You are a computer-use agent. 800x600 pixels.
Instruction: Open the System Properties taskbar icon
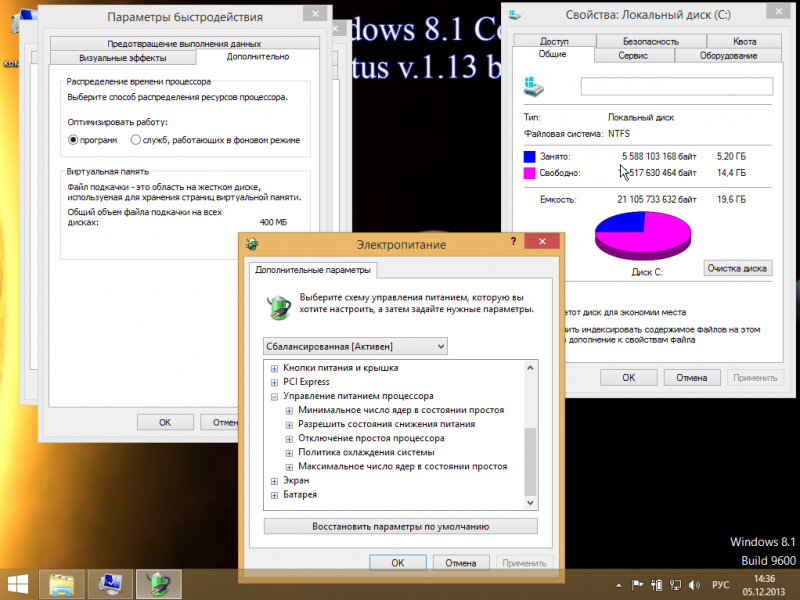coord(110,584)
